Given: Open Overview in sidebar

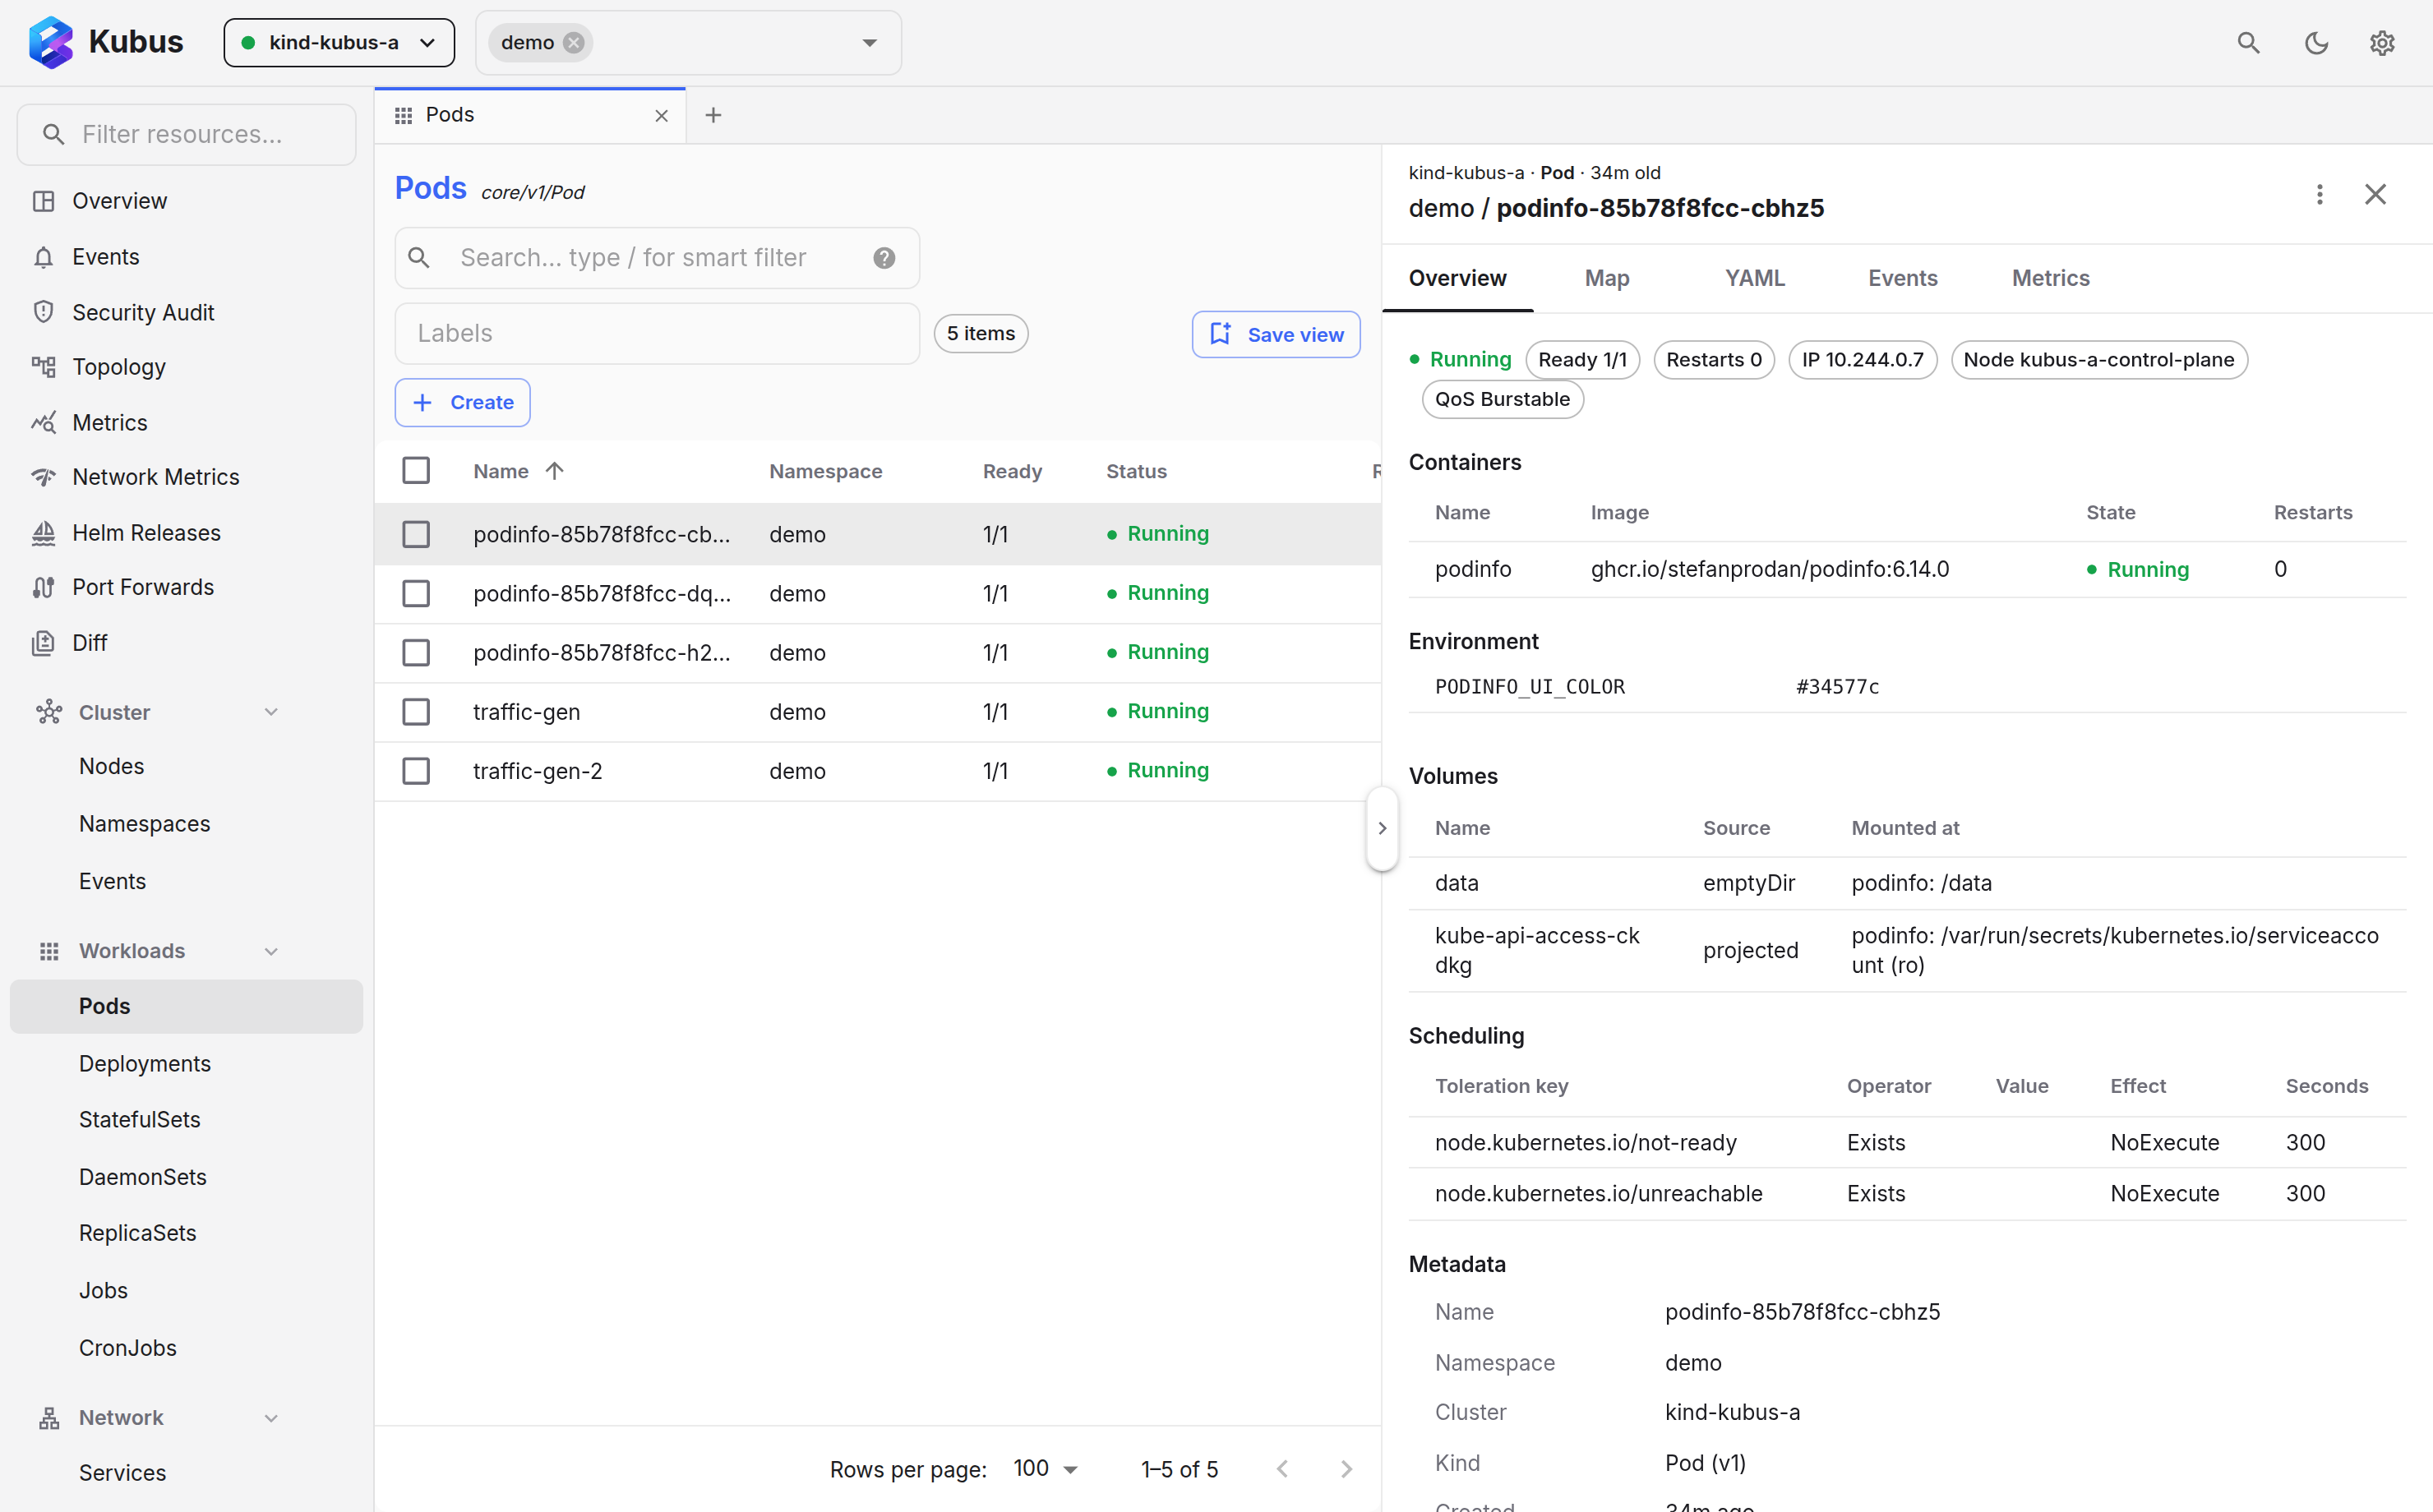Looking at the screenshot, I should pos(186,201).
